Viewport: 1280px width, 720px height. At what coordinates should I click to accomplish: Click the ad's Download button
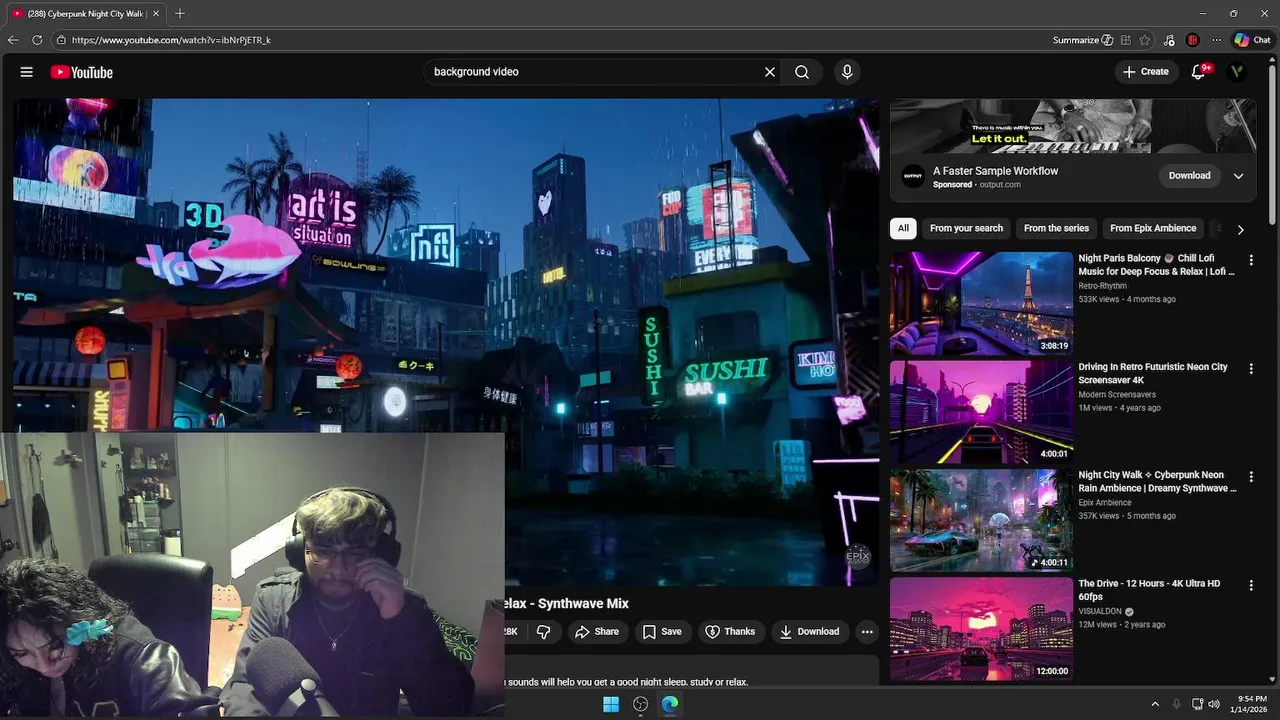point(1189,176)
